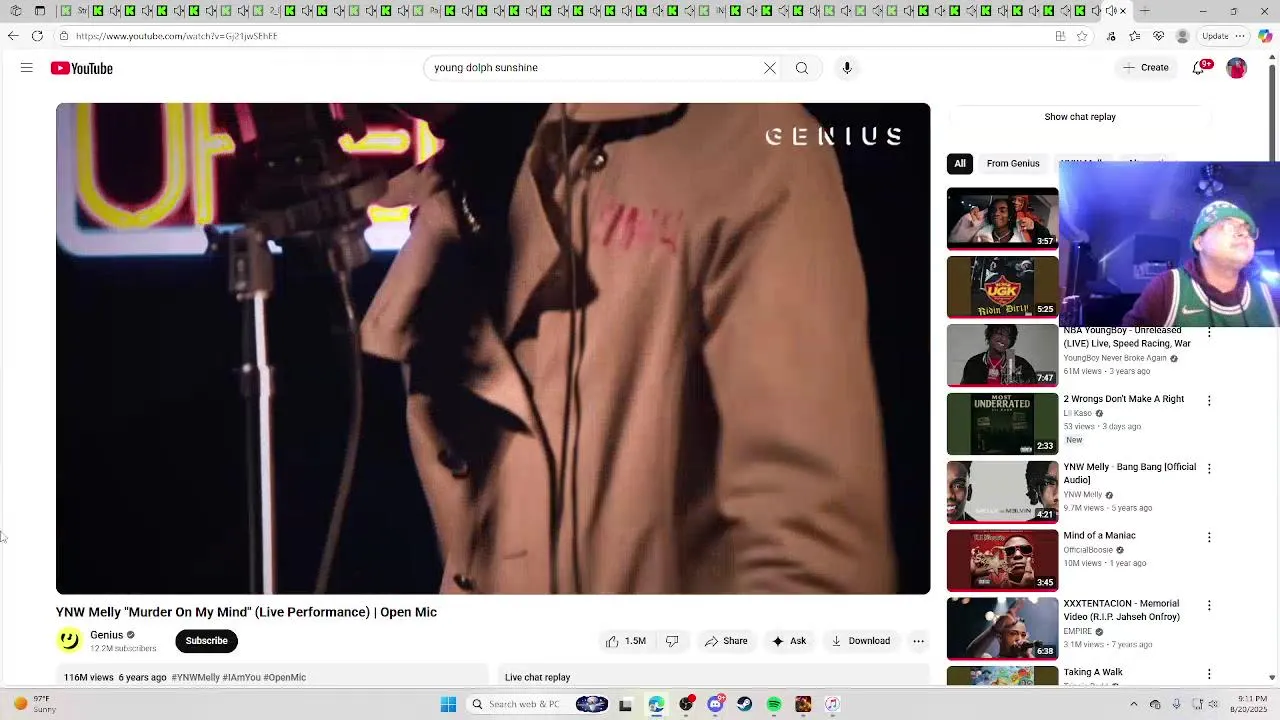The height and width of the screenshot is (720, 1280).
Task: Open options for XXXTENTACION Memorial Video
Action: click(x=1209, y=605)
